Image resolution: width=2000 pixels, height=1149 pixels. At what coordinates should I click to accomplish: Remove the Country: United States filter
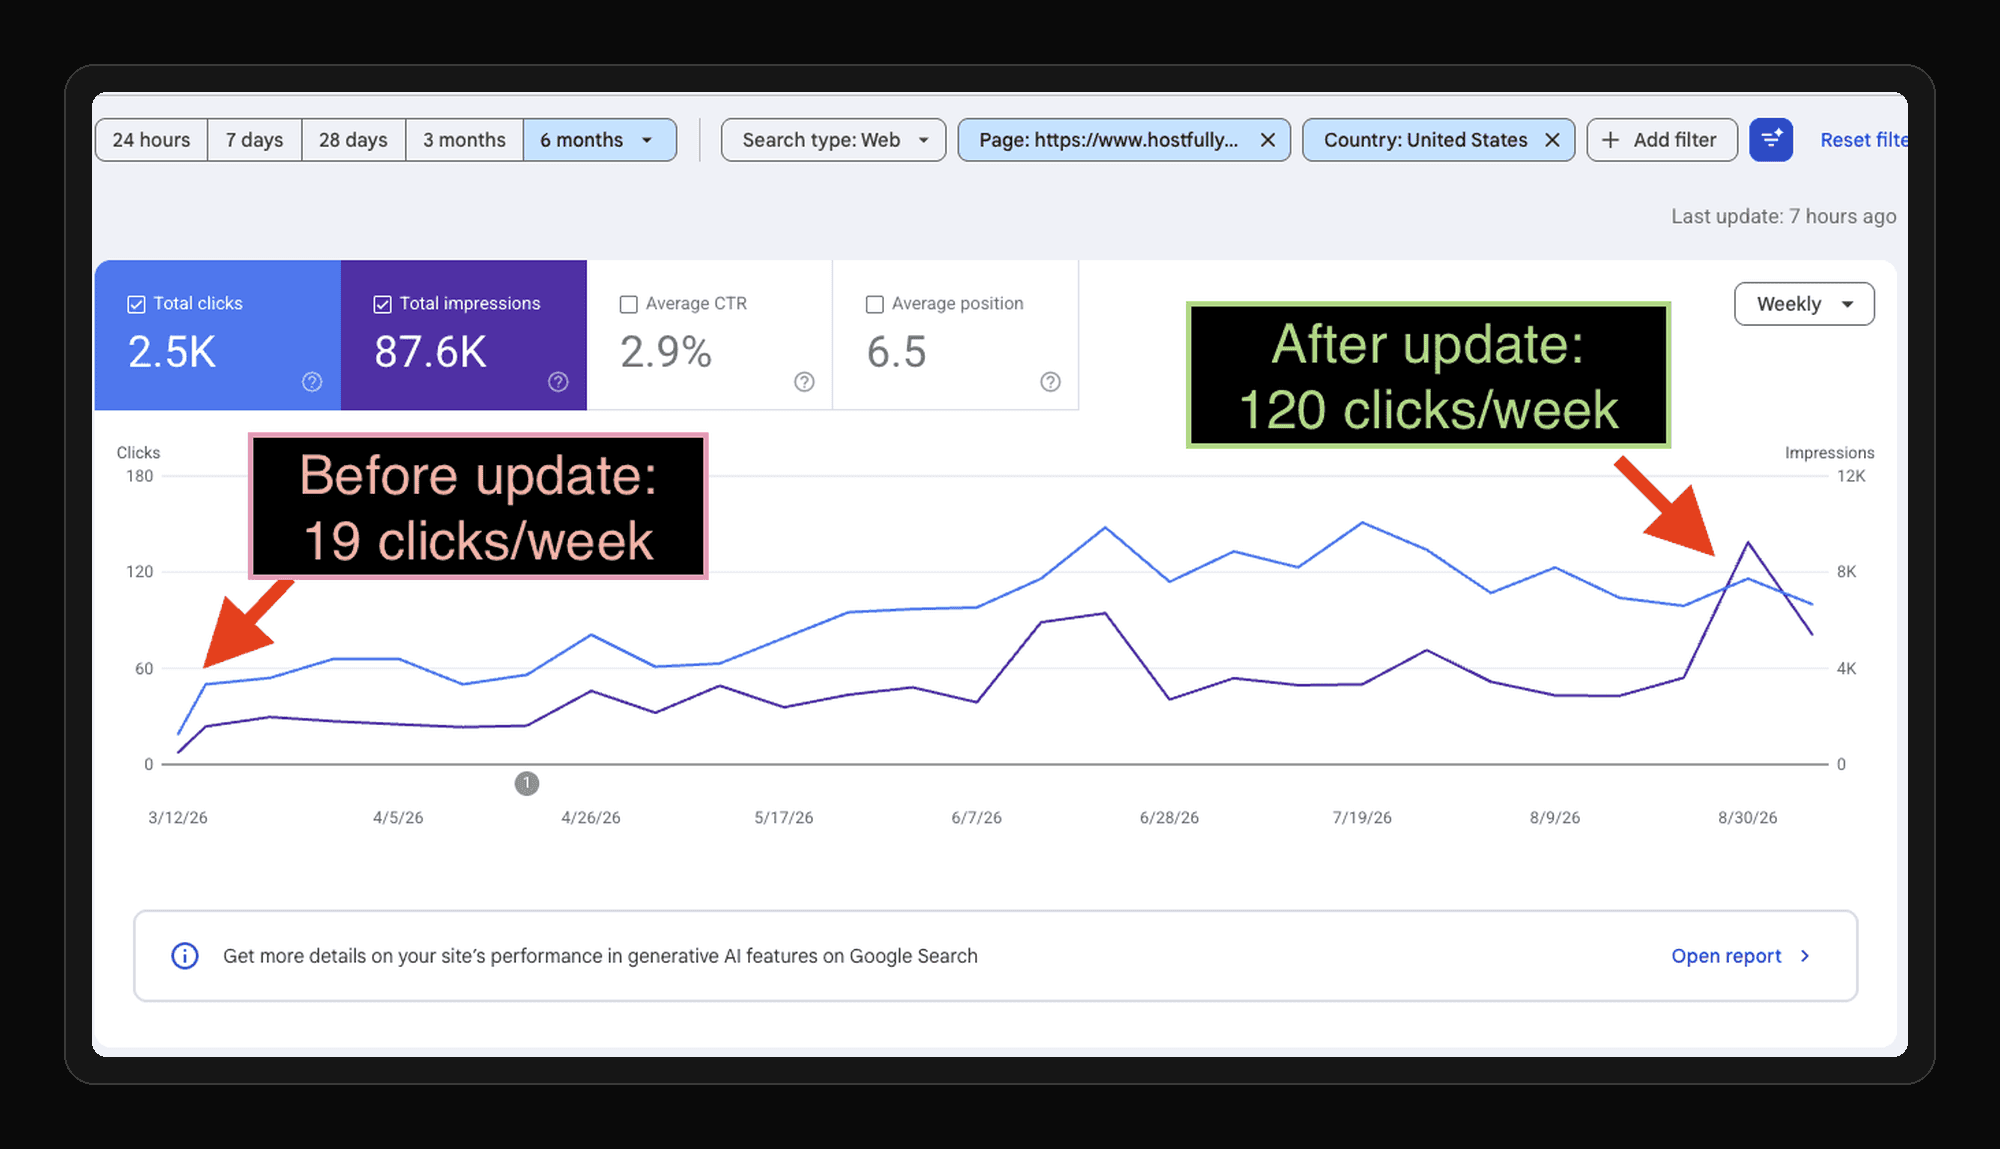point(1552,140)
